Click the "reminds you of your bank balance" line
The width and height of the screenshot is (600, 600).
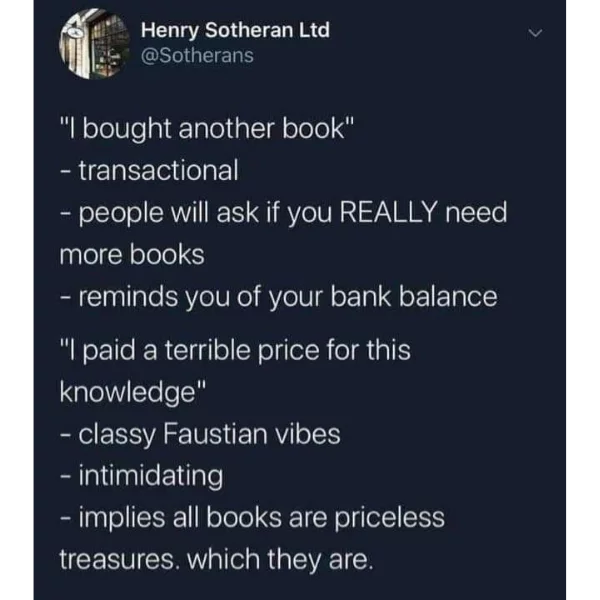tap(288, 298)
